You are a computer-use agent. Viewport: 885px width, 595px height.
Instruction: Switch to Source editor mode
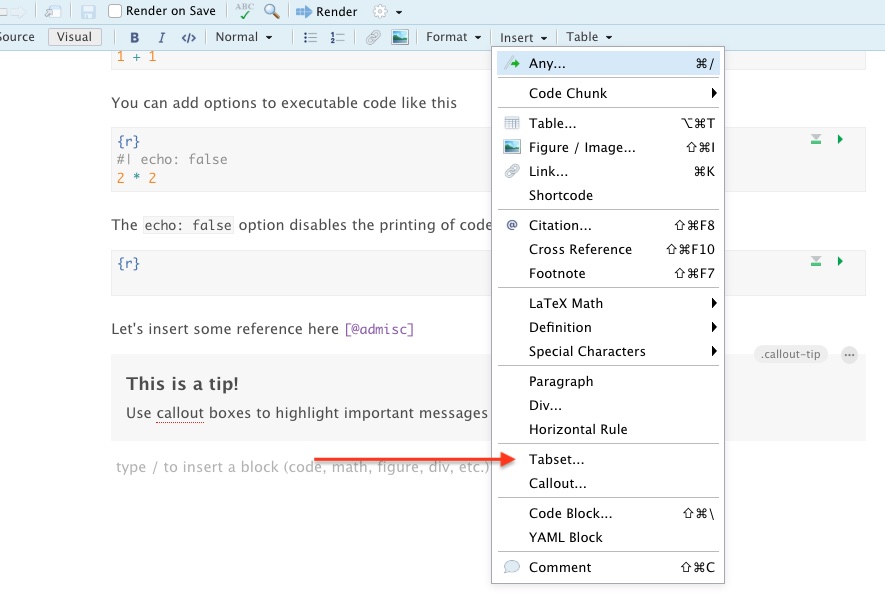(x=17, y=37)
